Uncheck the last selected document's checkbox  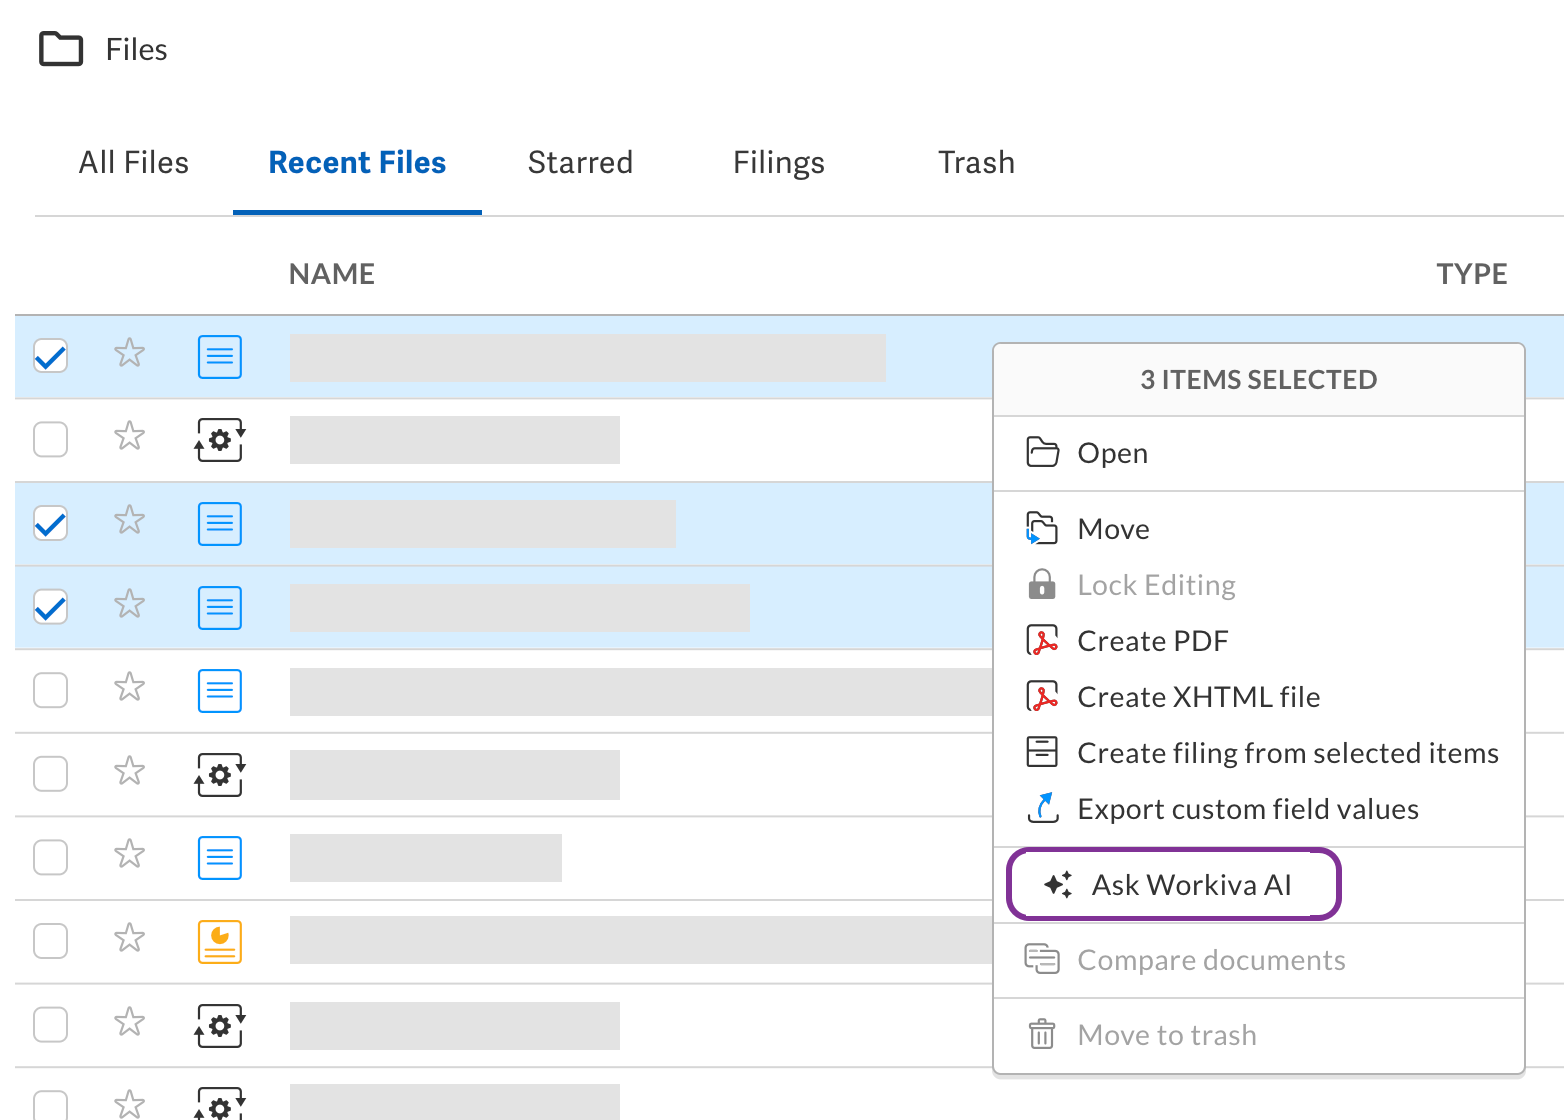pos(51,607)
